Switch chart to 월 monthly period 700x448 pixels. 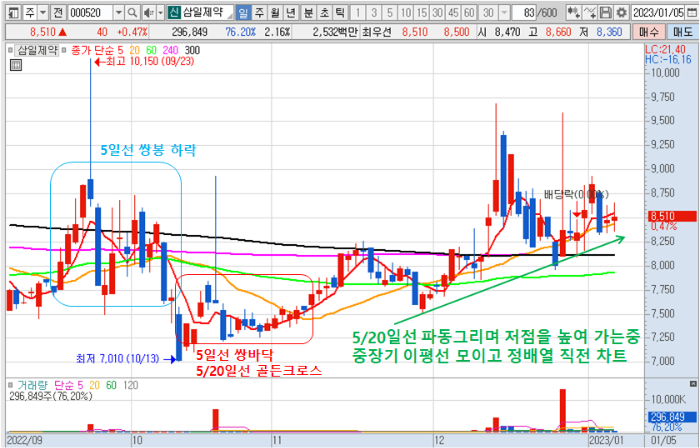tap(275, 12)
